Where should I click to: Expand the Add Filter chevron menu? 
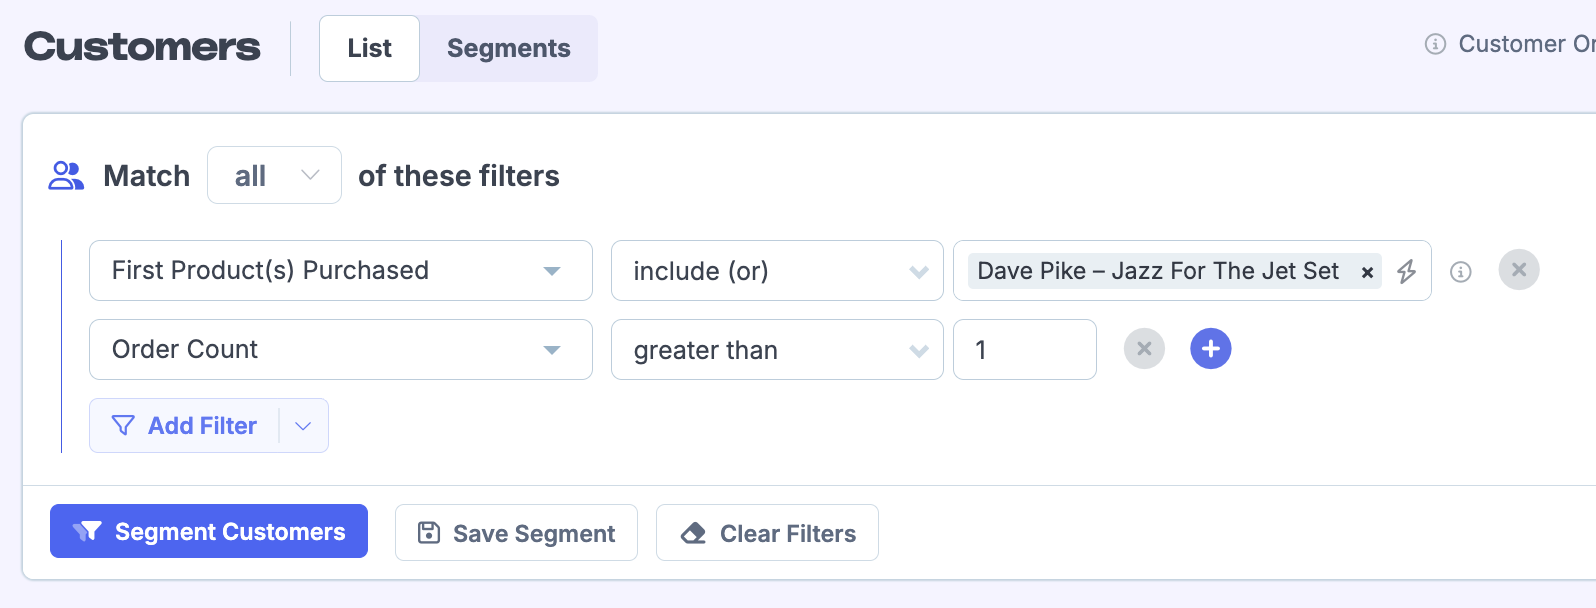click(x=304, y=426)
